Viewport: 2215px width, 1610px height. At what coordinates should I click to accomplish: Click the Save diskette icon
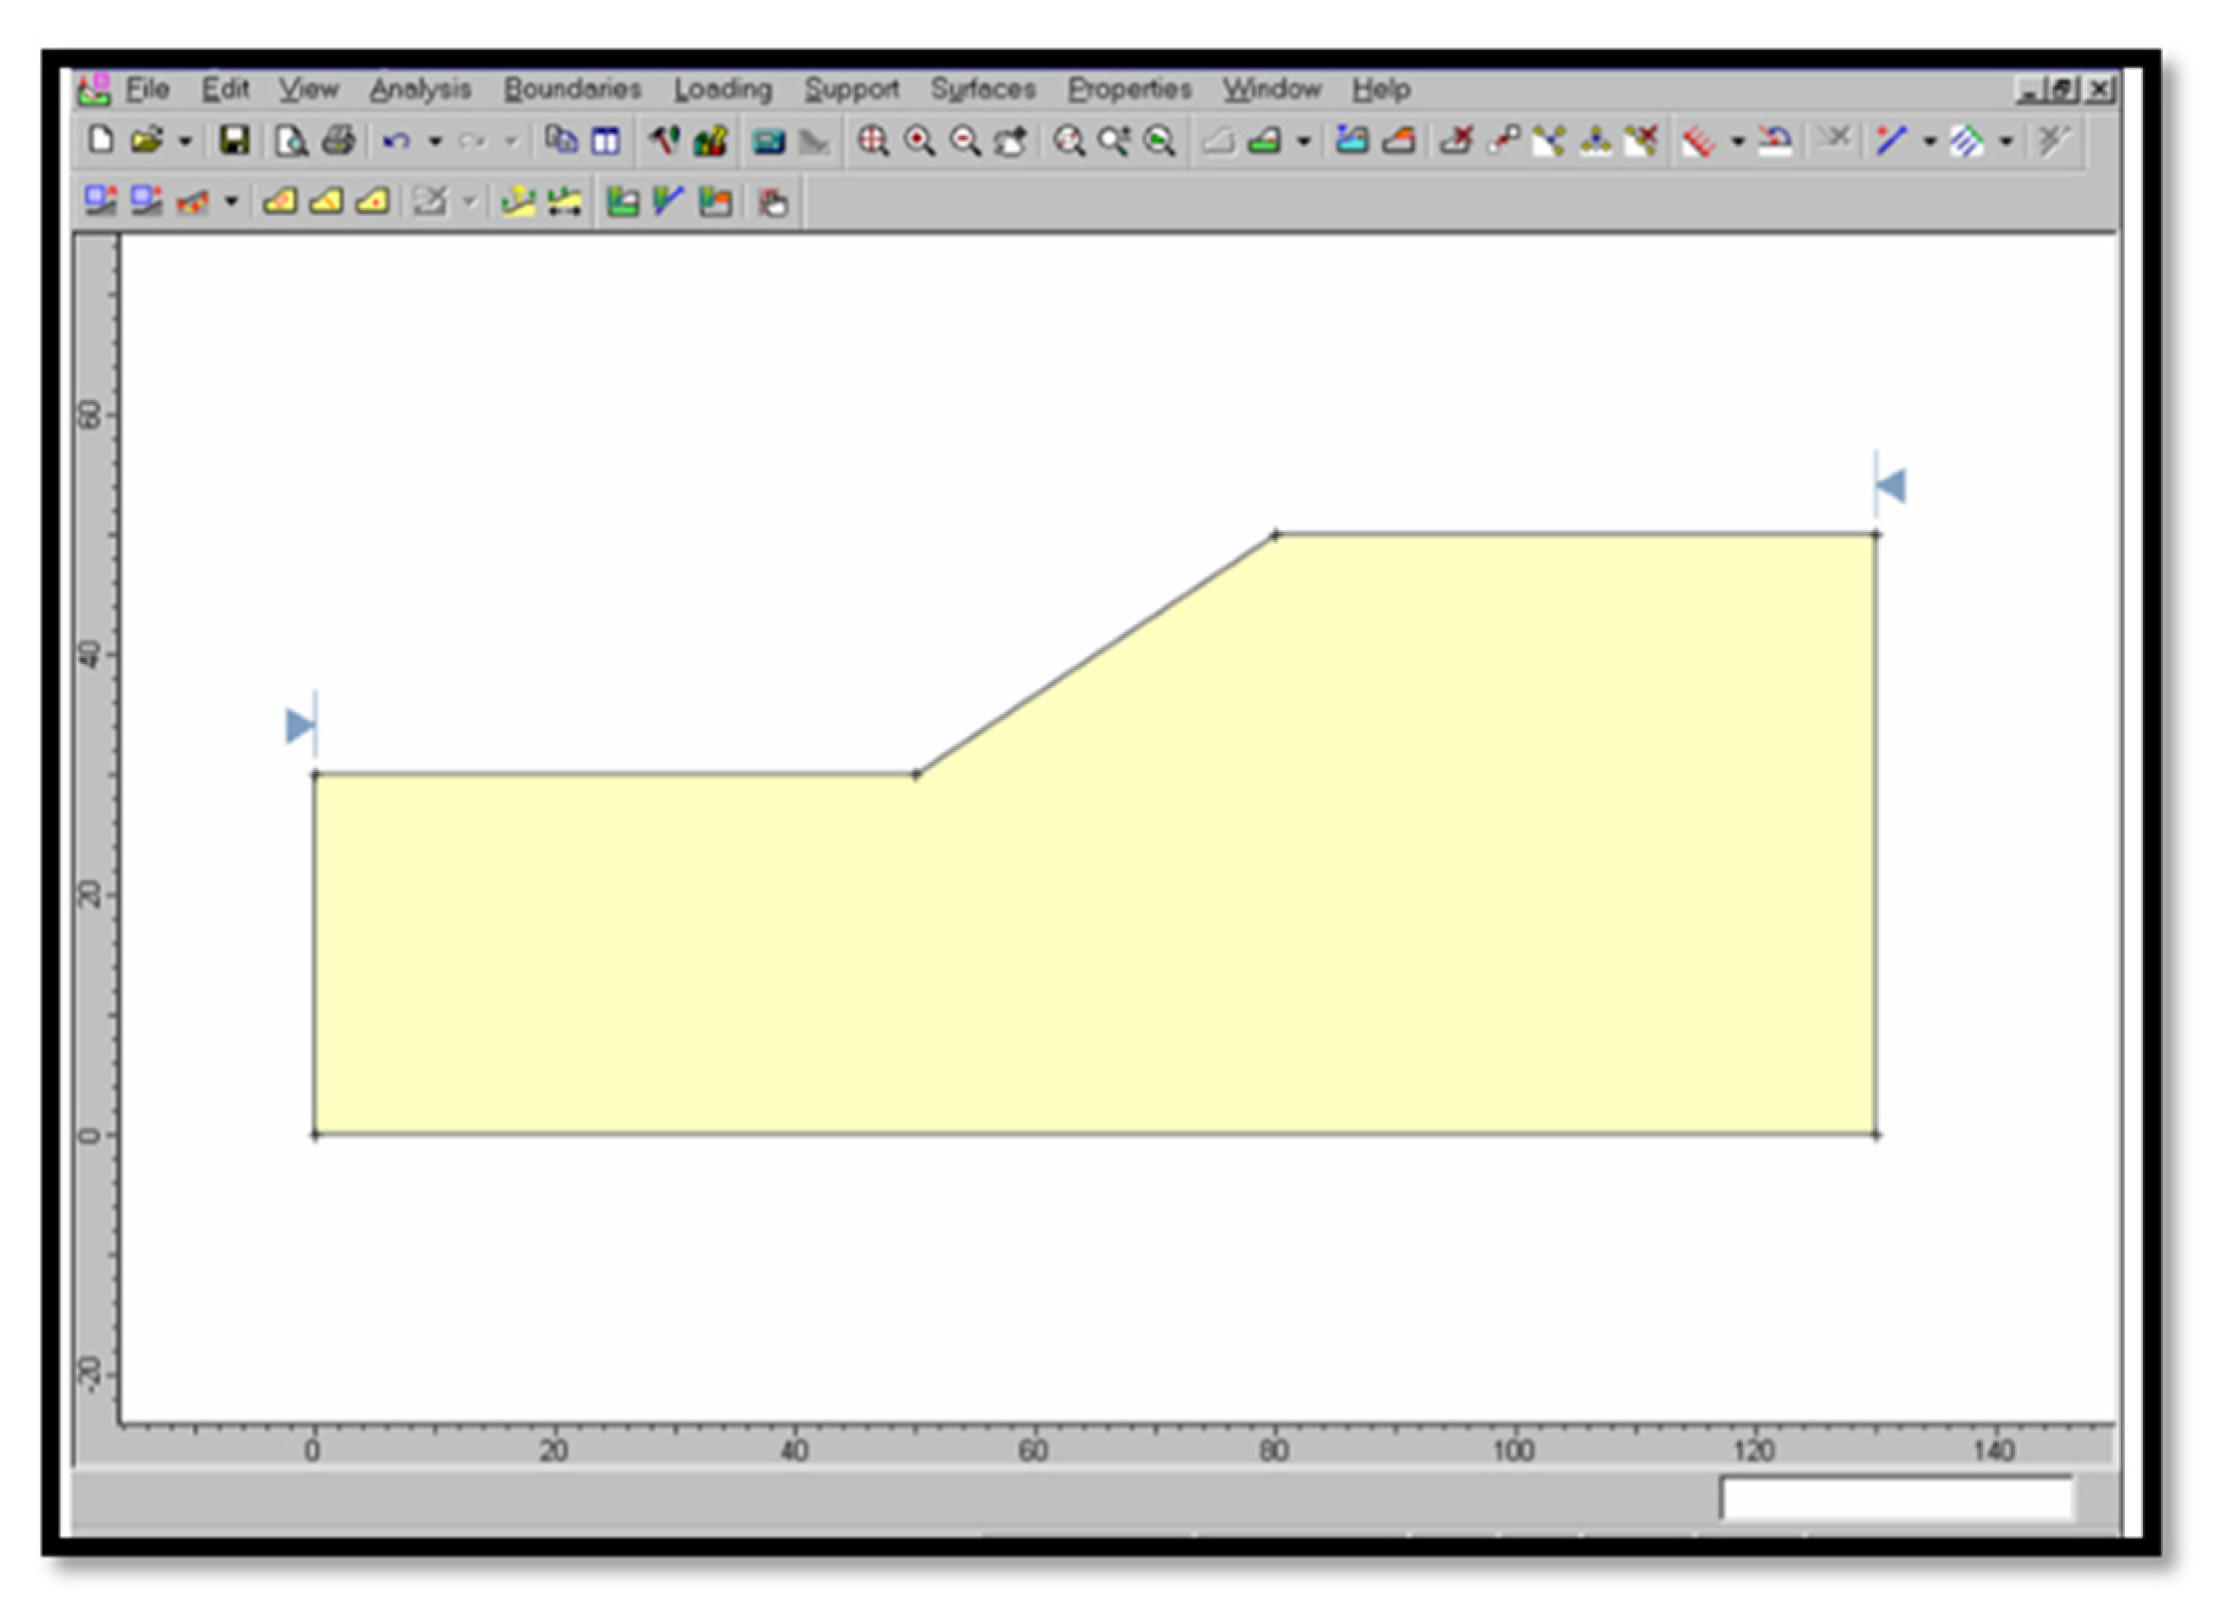[x=234, y=141]
